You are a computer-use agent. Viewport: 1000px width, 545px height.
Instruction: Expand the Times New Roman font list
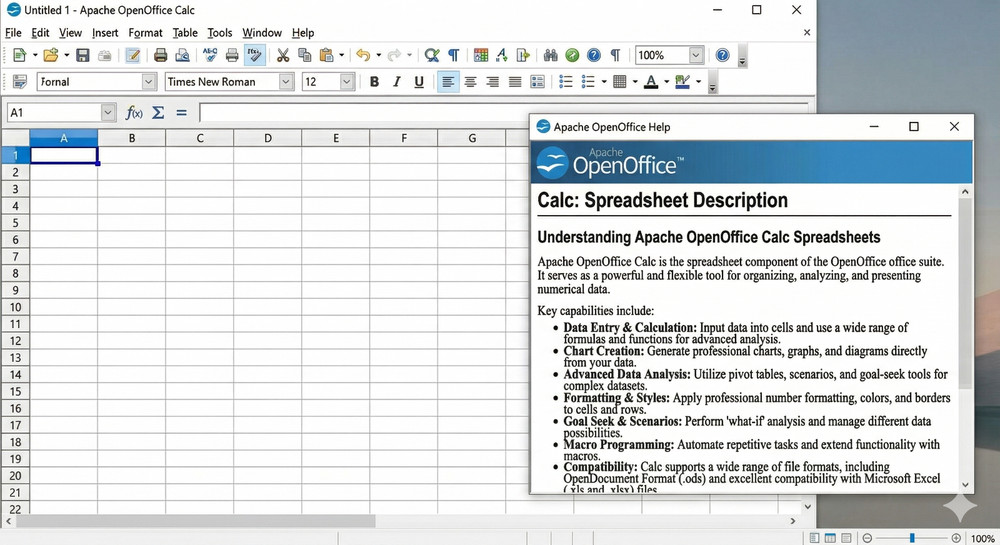286,82
